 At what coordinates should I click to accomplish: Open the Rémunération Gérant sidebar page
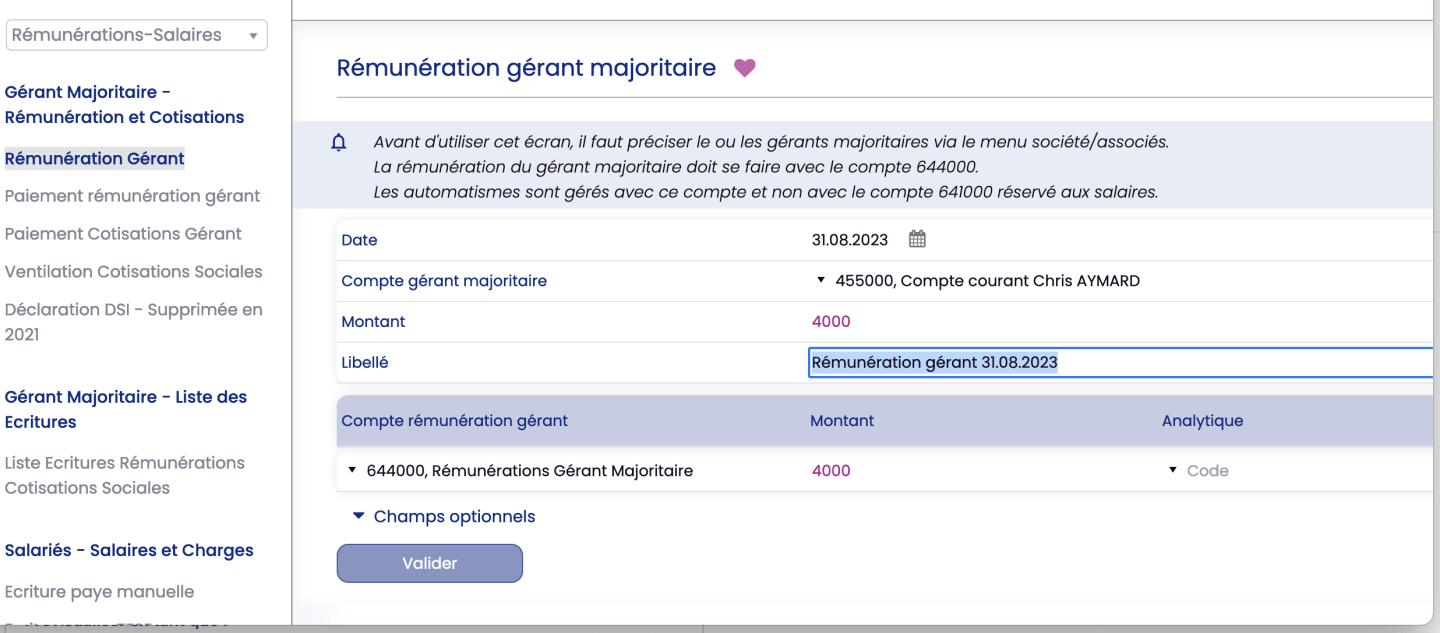pos(94,158)
